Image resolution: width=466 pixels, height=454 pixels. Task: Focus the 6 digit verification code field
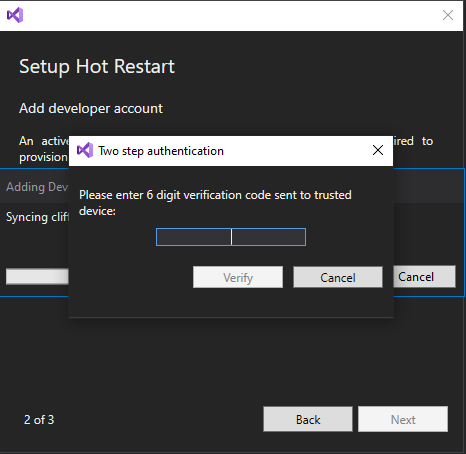coord(231,237)
